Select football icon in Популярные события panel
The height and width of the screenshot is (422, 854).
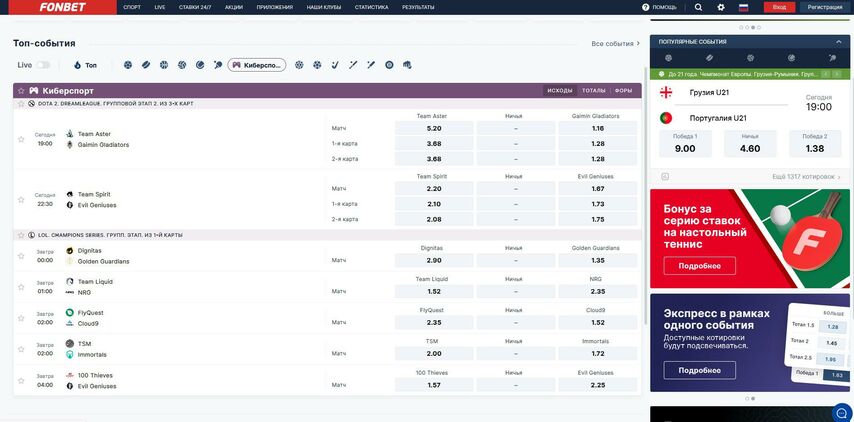click(x=668, y=57)
